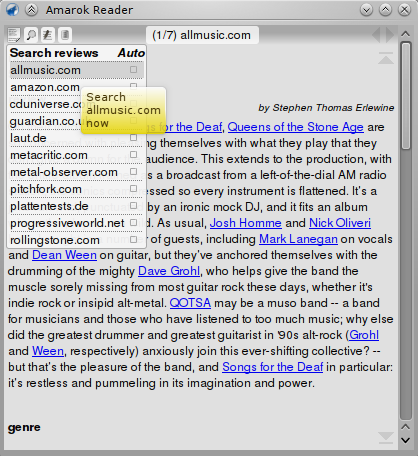The image size is (418, 456).
Task: Toggle auto checkbox for allmusic.com
Action: tap(134, 69)
